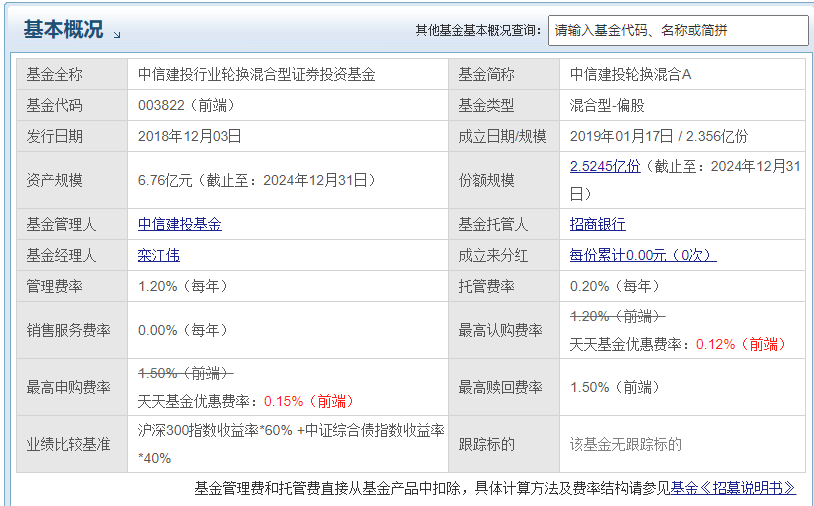
Task: Click the 最高申购费率 label cell
Action: (x=72, y=387)
